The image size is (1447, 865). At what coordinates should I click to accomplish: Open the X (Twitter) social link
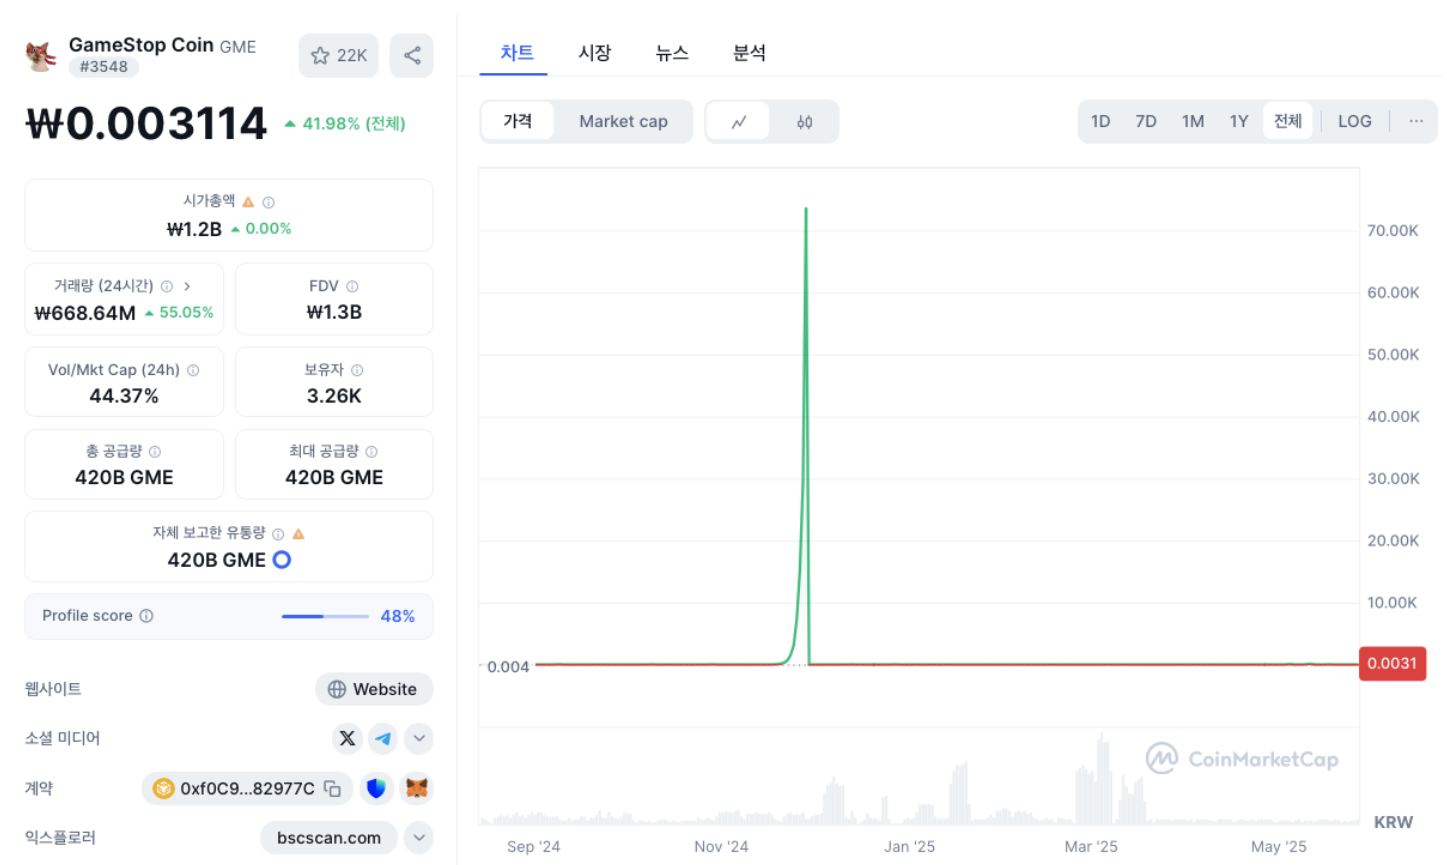(347, 738)
